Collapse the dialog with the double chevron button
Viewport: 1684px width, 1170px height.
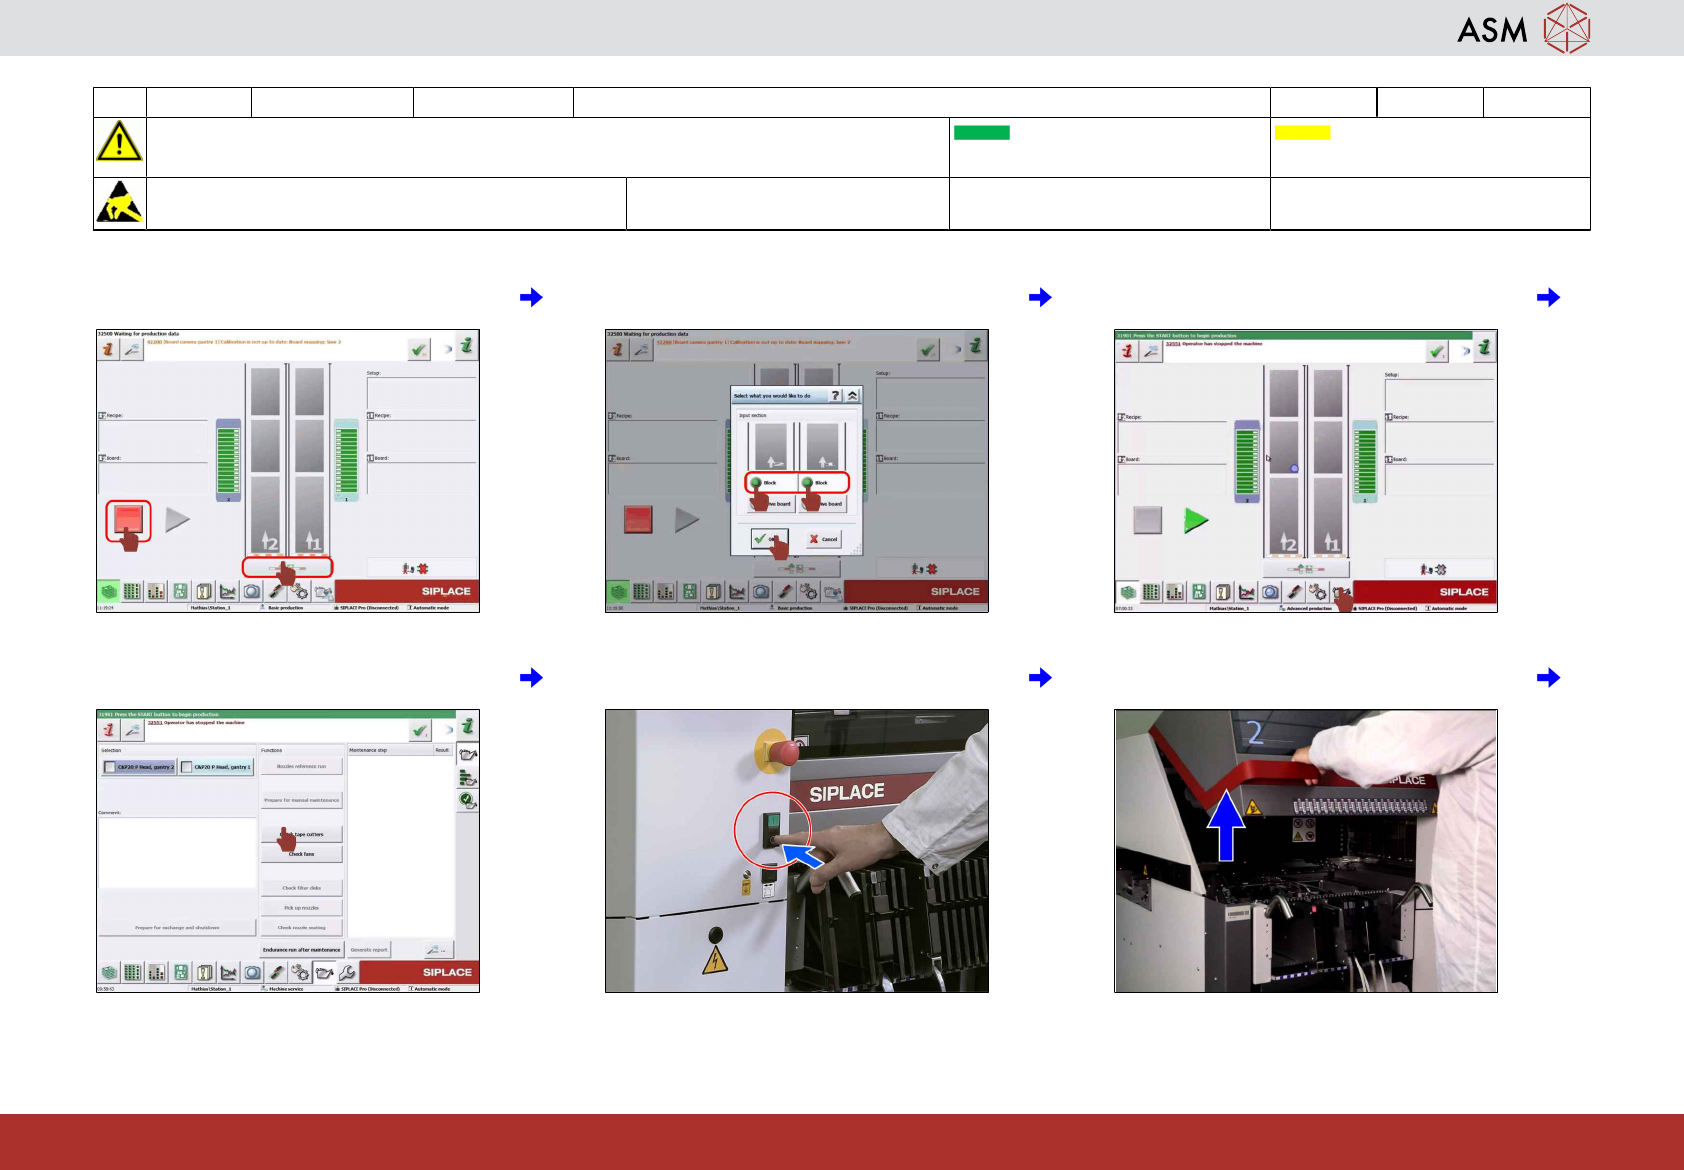click(x=852, y=395)
